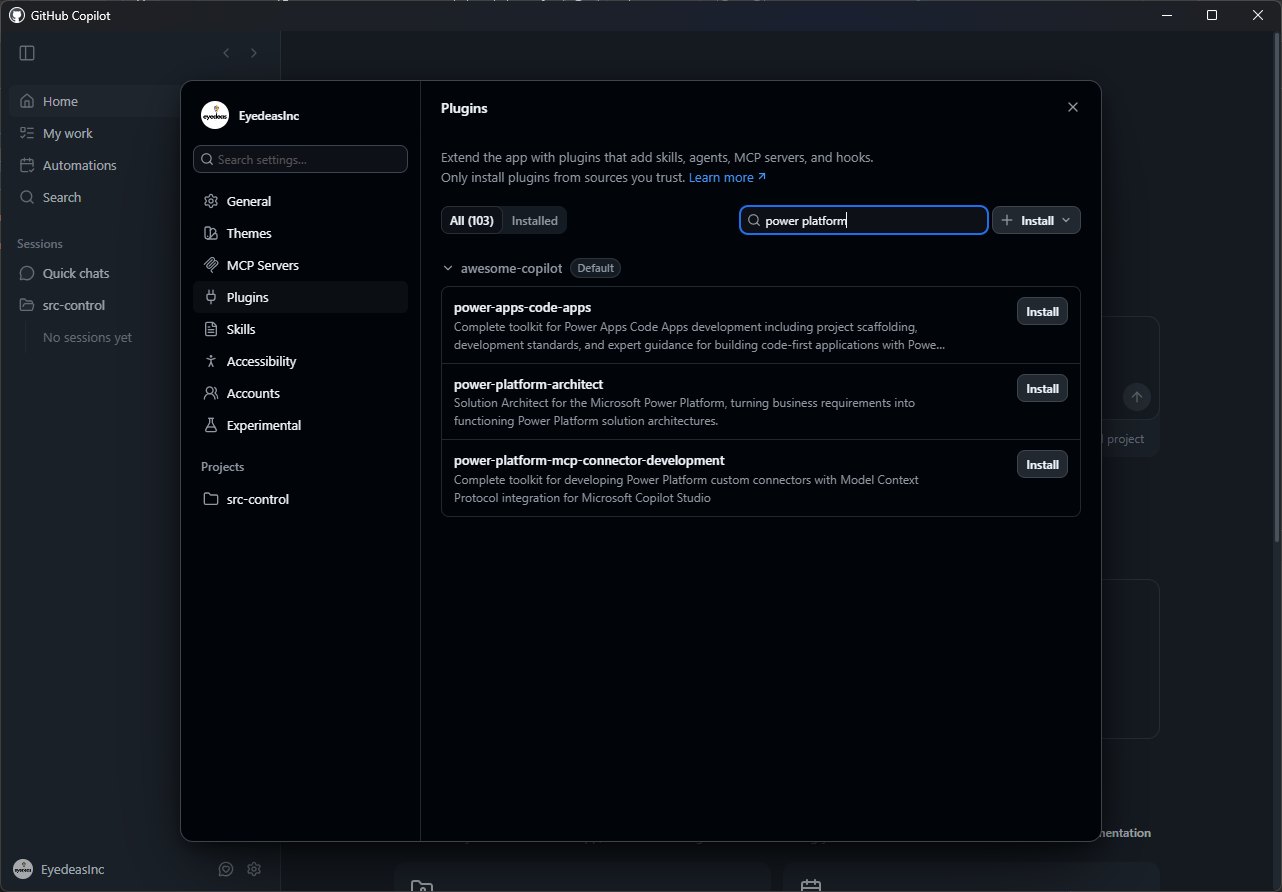Click 'No sessions yet' text
1282x892 pixels.
pos(87,337)
